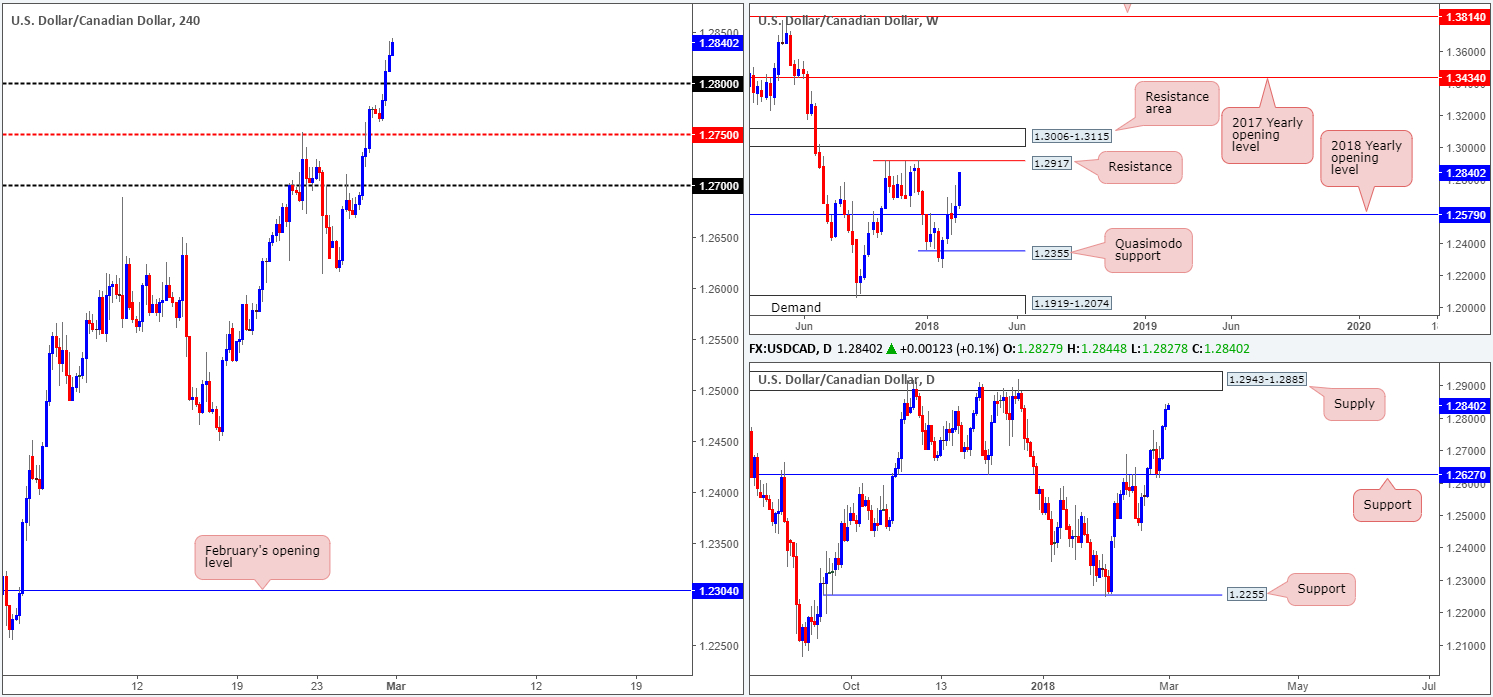Click the 1.25790 blue price label

tap(1464, 214)
